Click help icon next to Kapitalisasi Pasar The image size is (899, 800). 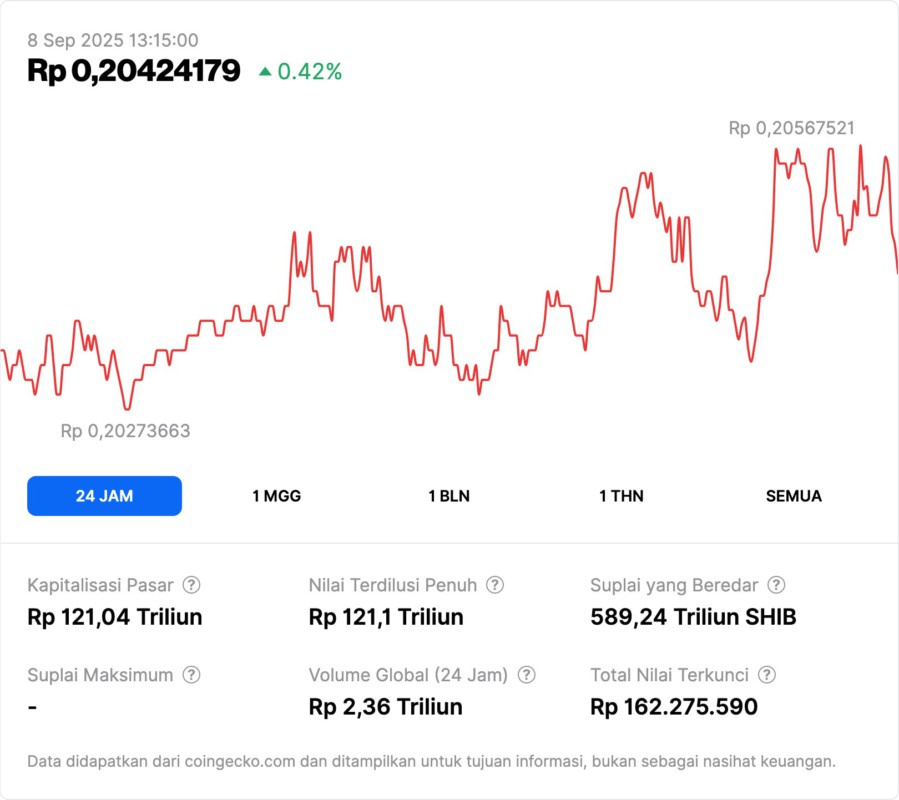[191, 585]
